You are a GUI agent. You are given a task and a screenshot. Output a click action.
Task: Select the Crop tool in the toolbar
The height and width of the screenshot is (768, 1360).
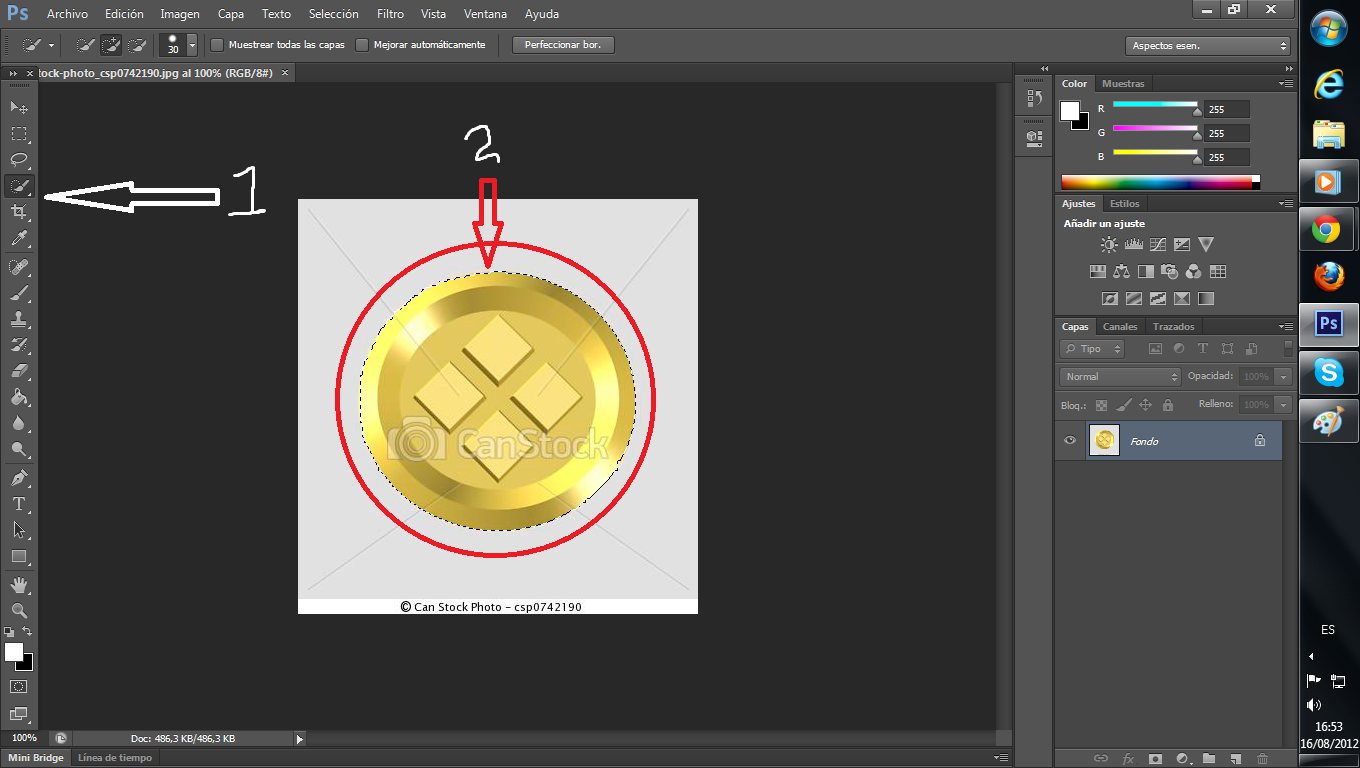coord(18,211)
